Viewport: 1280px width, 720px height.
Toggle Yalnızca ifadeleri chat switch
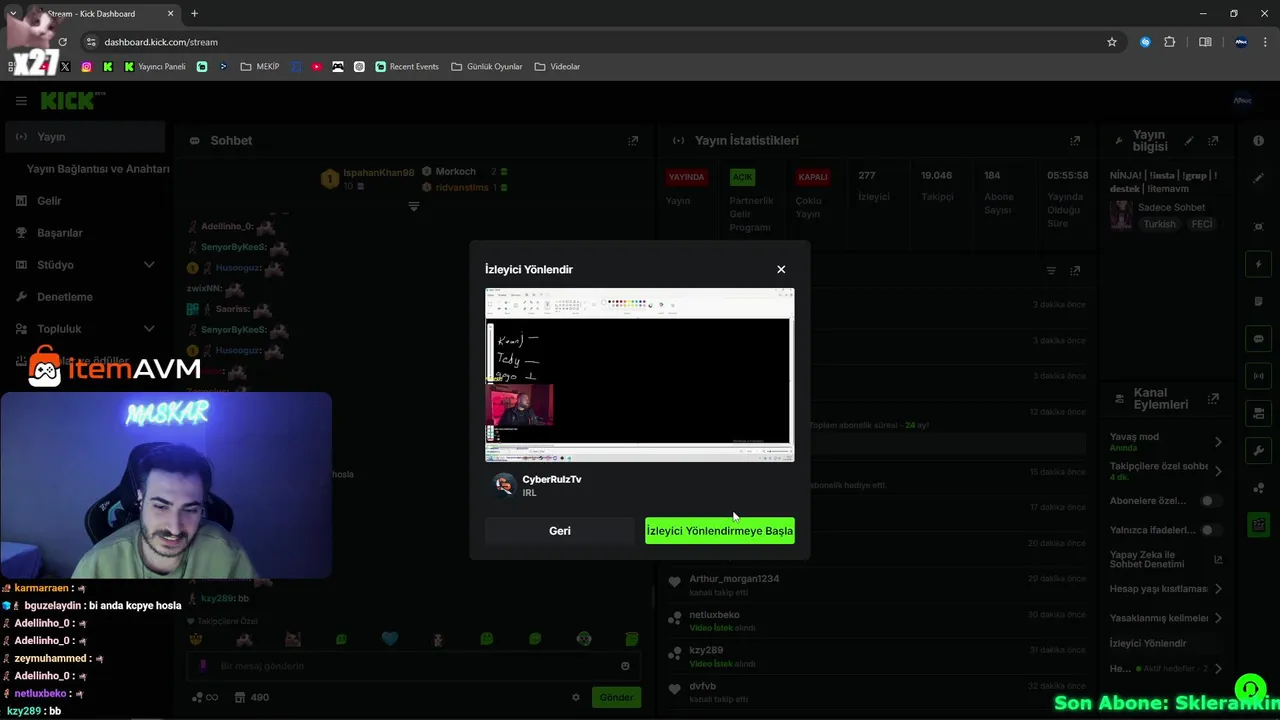(1210, 530)
